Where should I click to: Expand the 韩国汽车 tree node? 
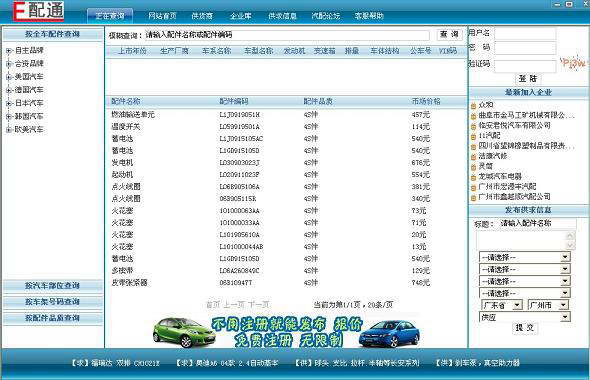(9, 117)
